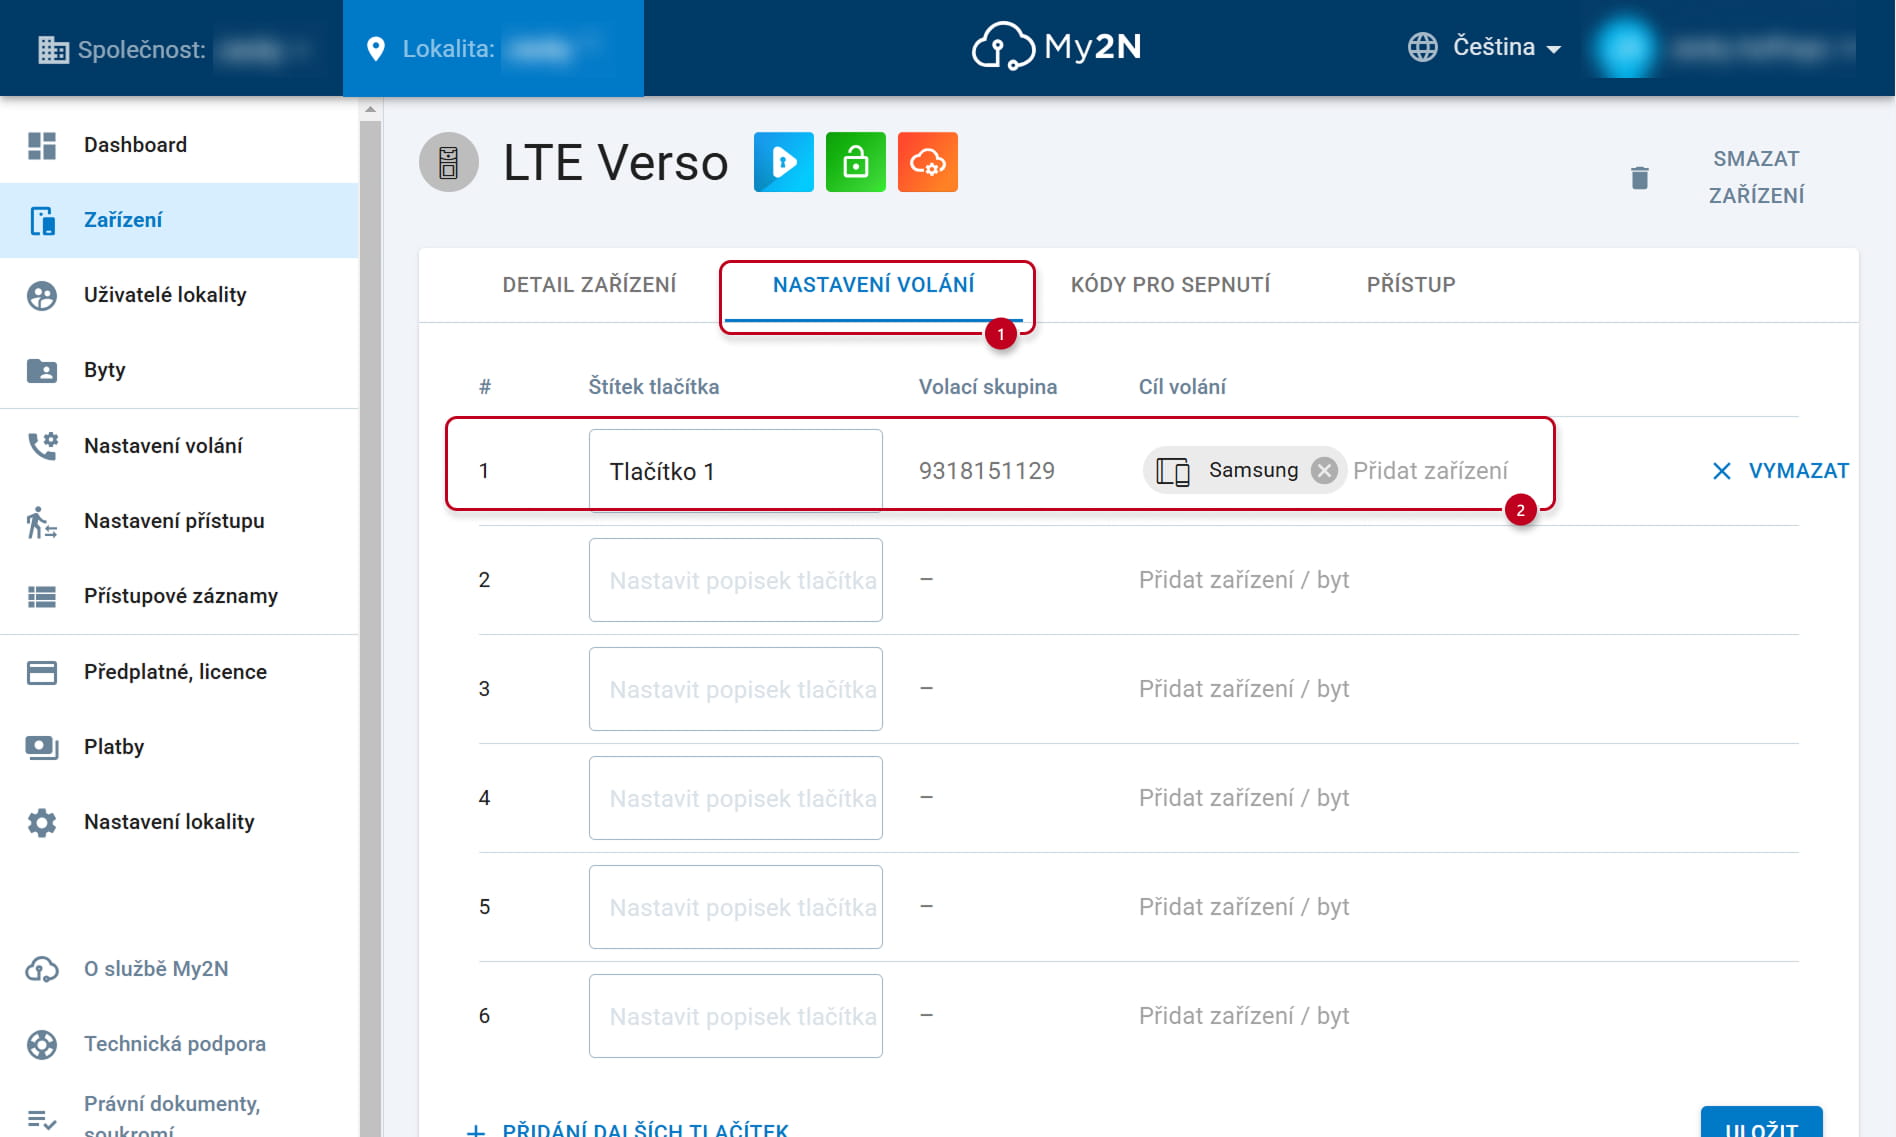This screenshot has height=1137, width=1896.
Task: Switch to Detail zařízení tab
Action: click(x=589, y=285)
